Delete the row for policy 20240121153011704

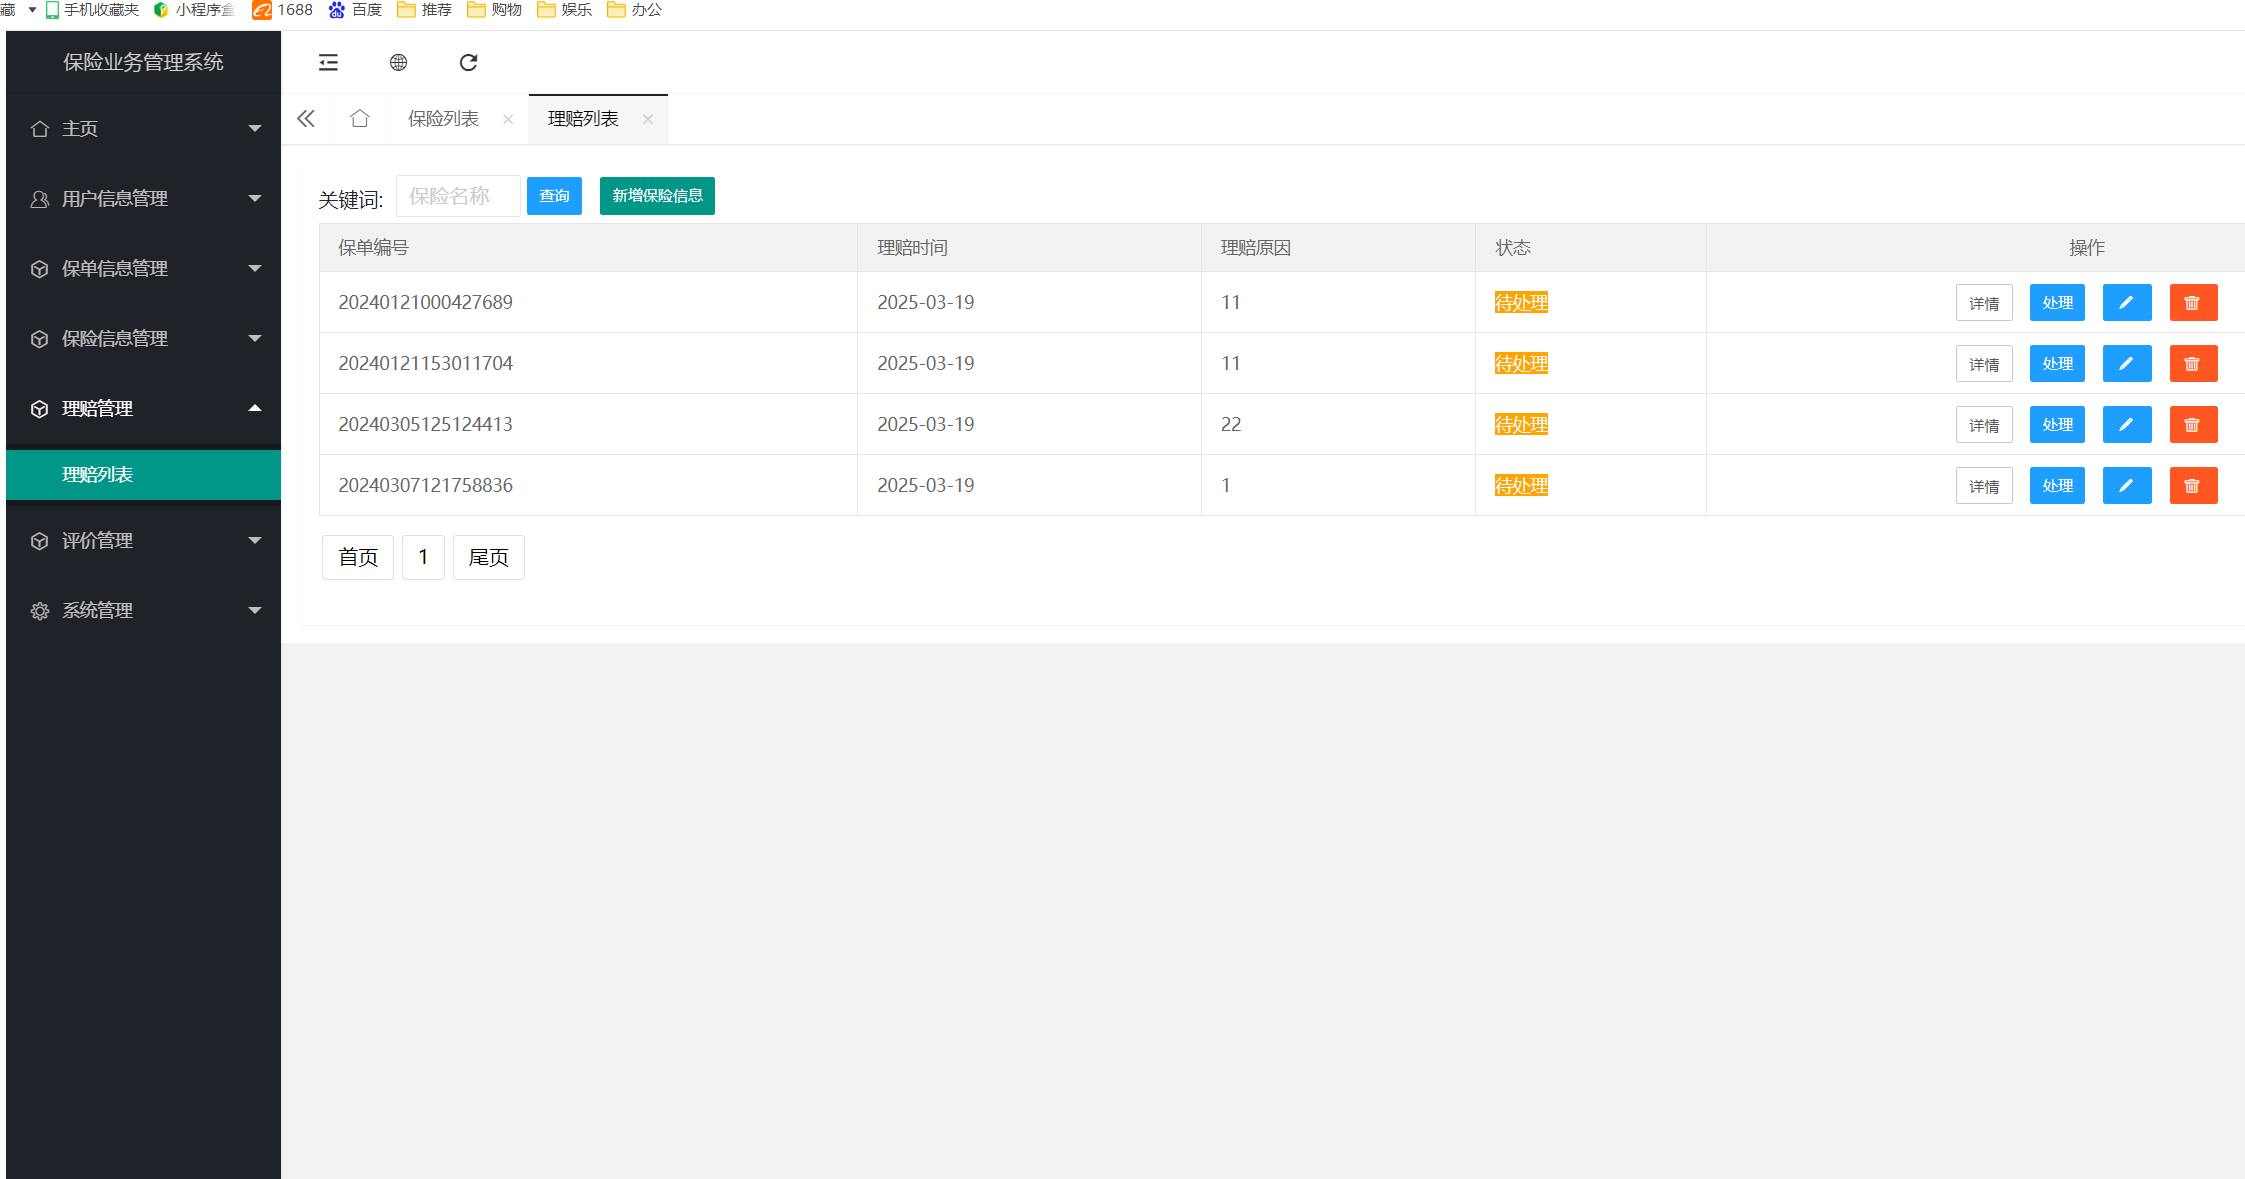click(x=2193, y=364)
